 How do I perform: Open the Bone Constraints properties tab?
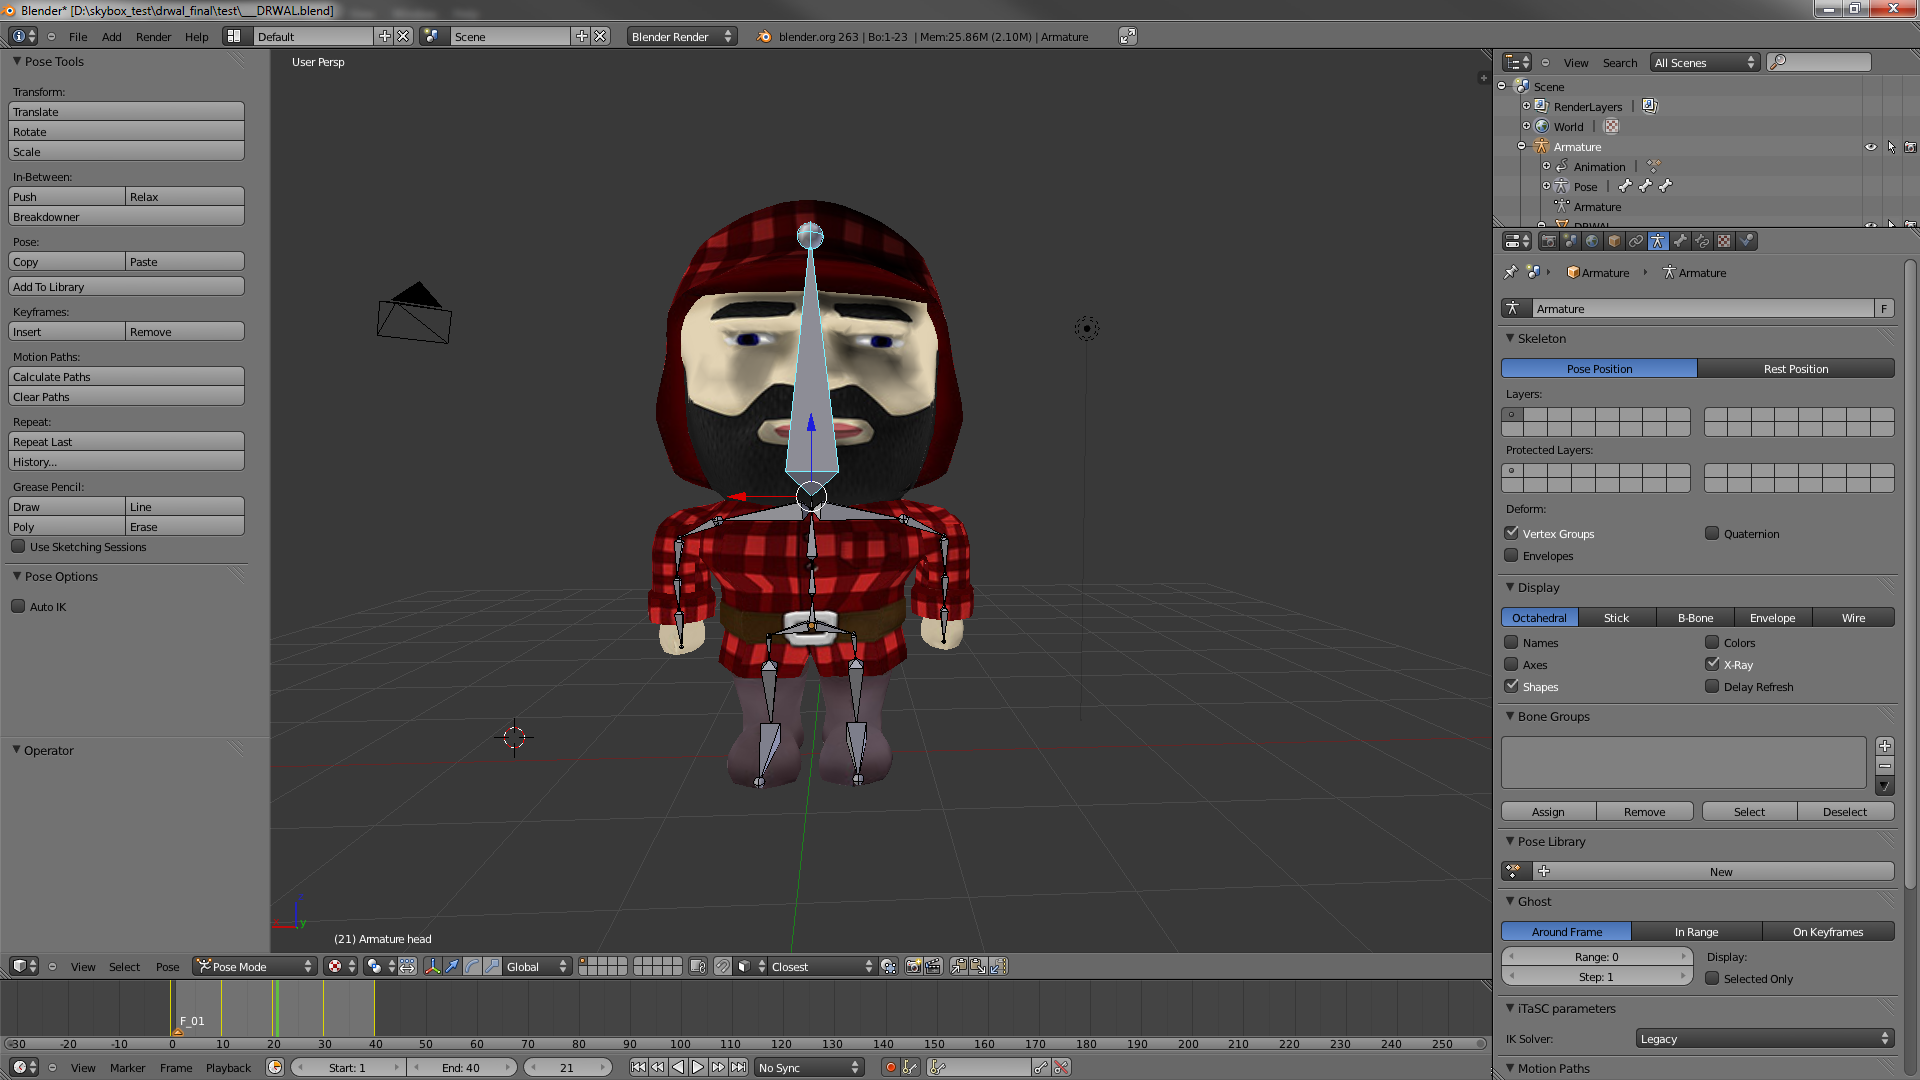[x=1702, y=241]
